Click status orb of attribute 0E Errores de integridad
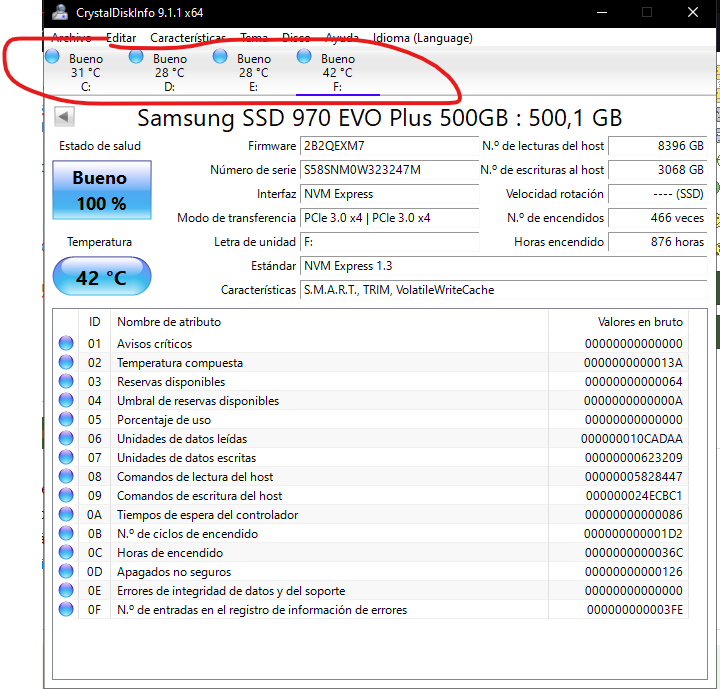This screenshot has height=689, width=720. 66,590
